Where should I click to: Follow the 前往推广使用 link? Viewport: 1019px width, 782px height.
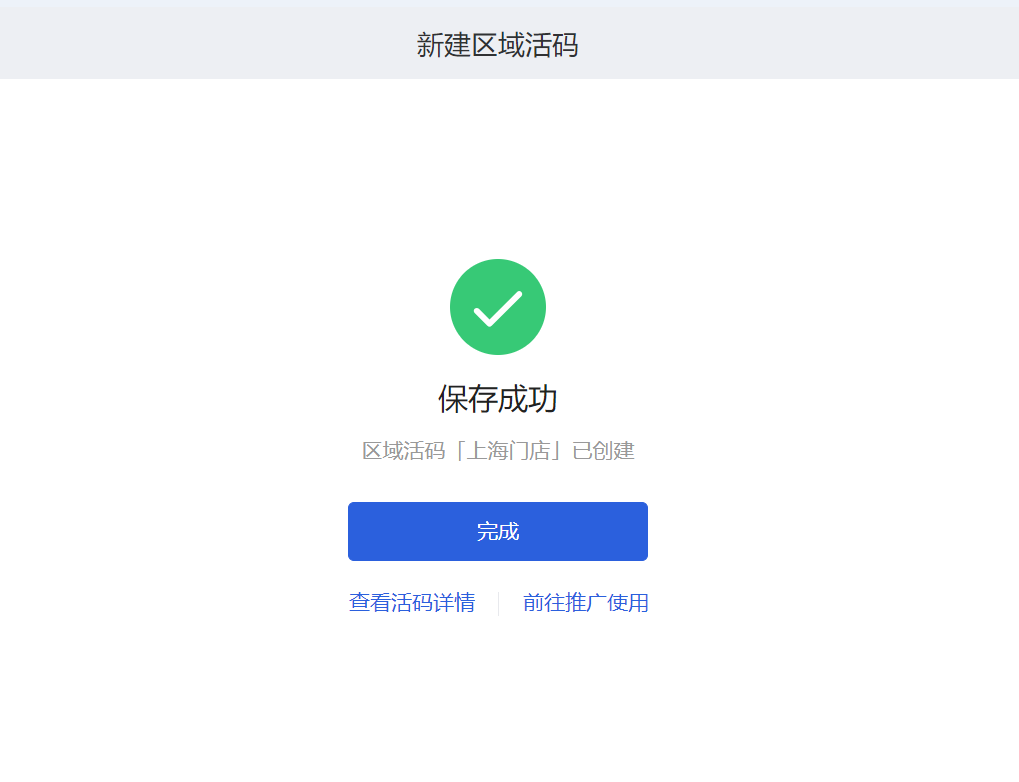pos(586,603)
